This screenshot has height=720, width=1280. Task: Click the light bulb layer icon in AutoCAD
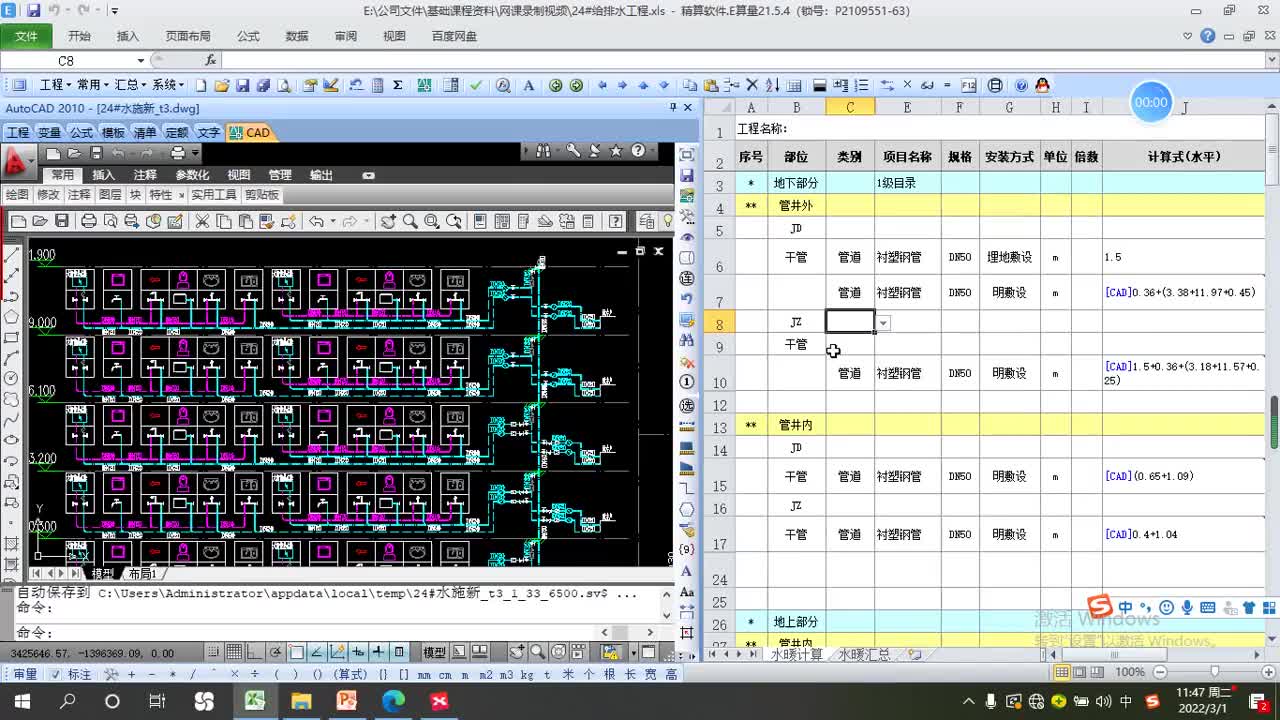pos(668,221)
